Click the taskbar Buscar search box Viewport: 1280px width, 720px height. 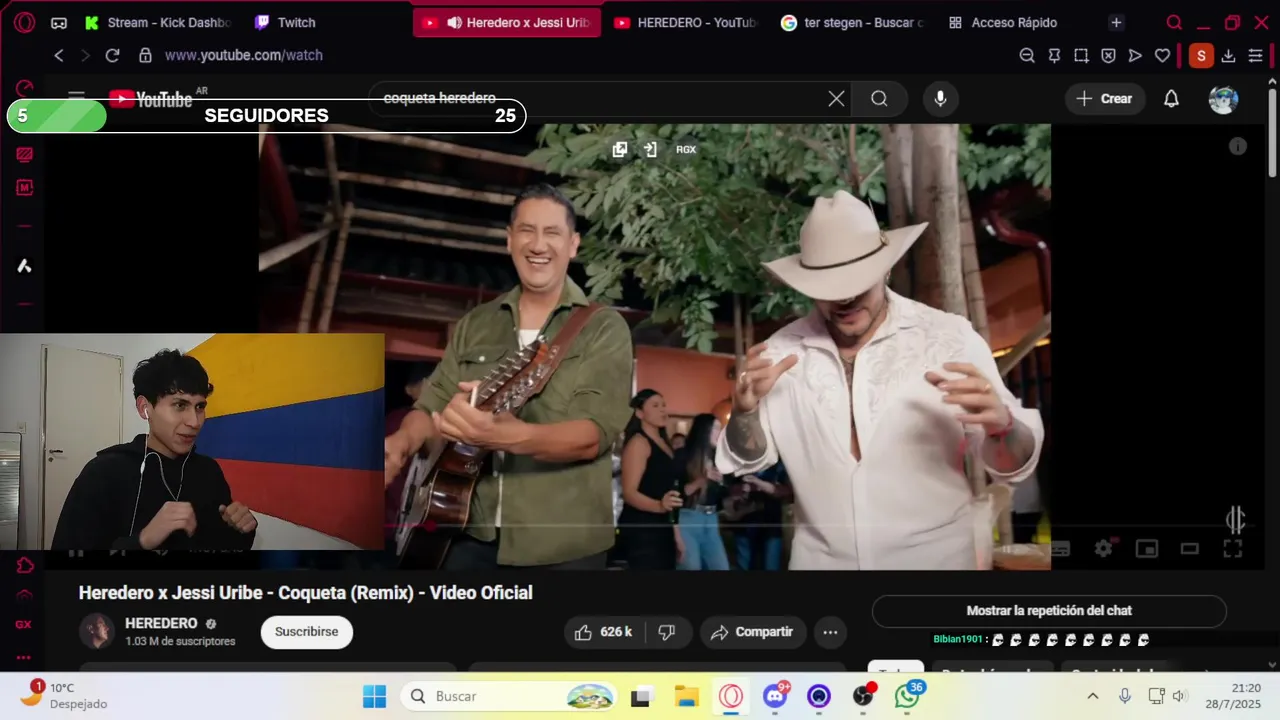[x=510, y=696]
